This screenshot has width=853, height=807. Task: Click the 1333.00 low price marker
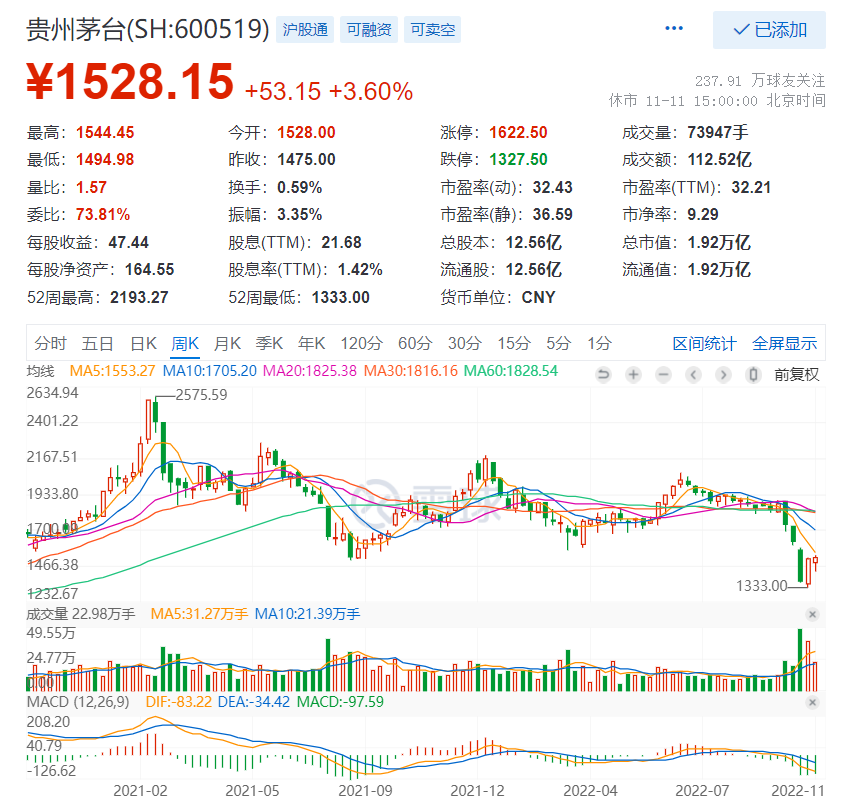762,586
